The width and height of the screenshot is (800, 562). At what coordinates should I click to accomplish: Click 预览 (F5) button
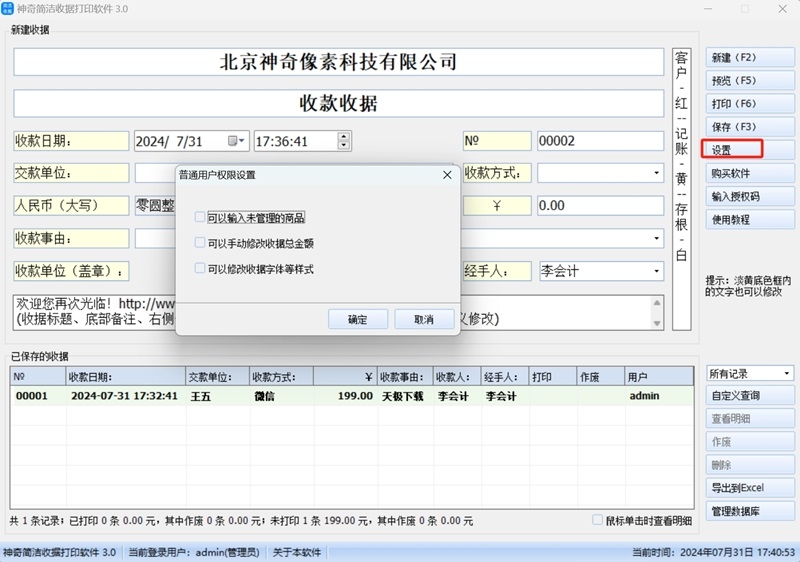pyautogui.click(x=750, y=81)
